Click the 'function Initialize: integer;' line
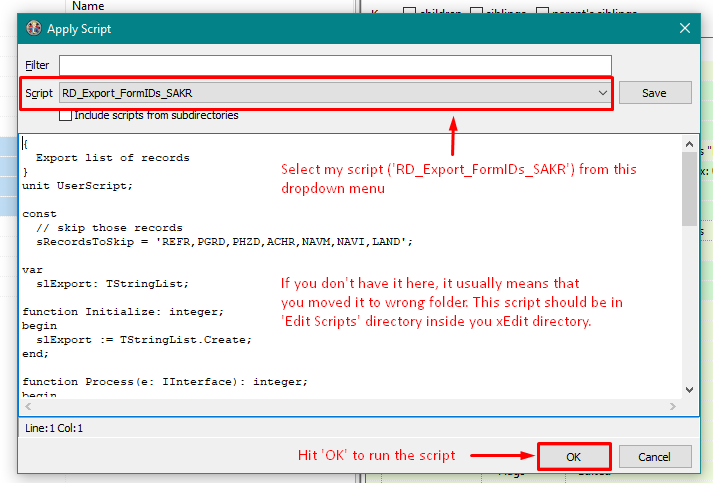The image size is (713, 483). (x=123, y=312)
